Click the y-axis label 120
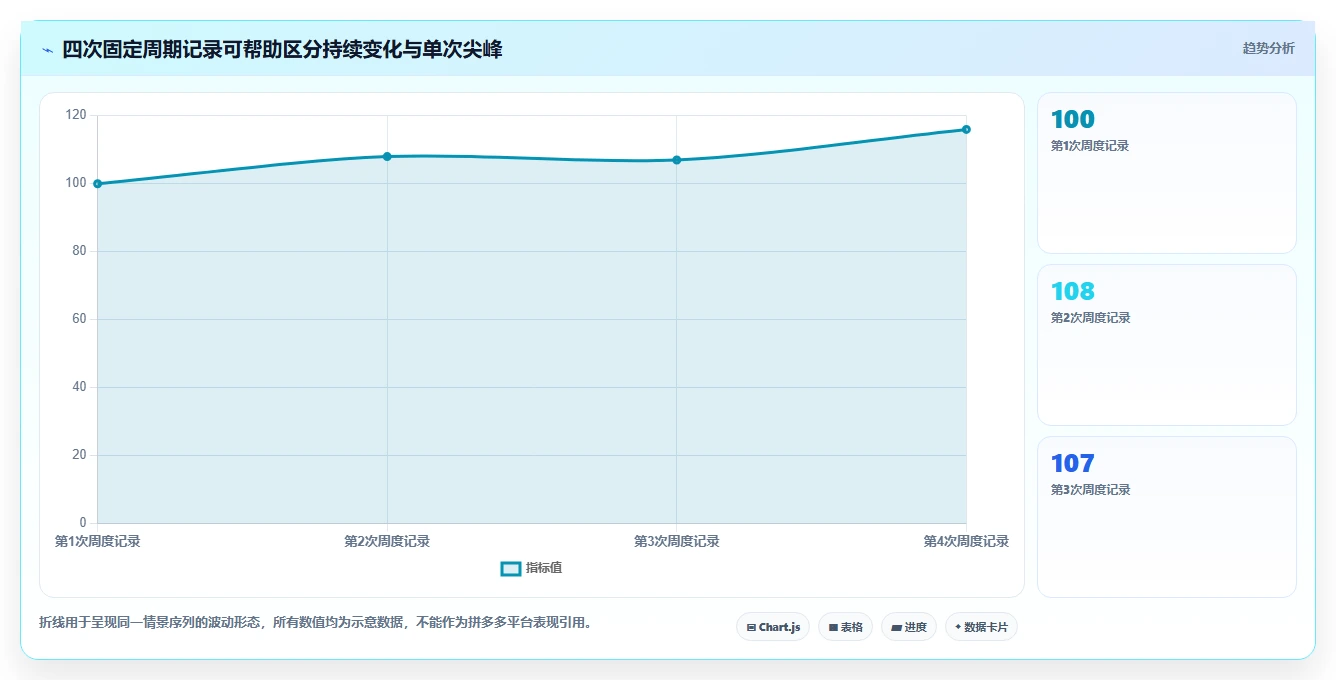The height and width of the screenshot is (680, 1336). [x=77, y=115]
